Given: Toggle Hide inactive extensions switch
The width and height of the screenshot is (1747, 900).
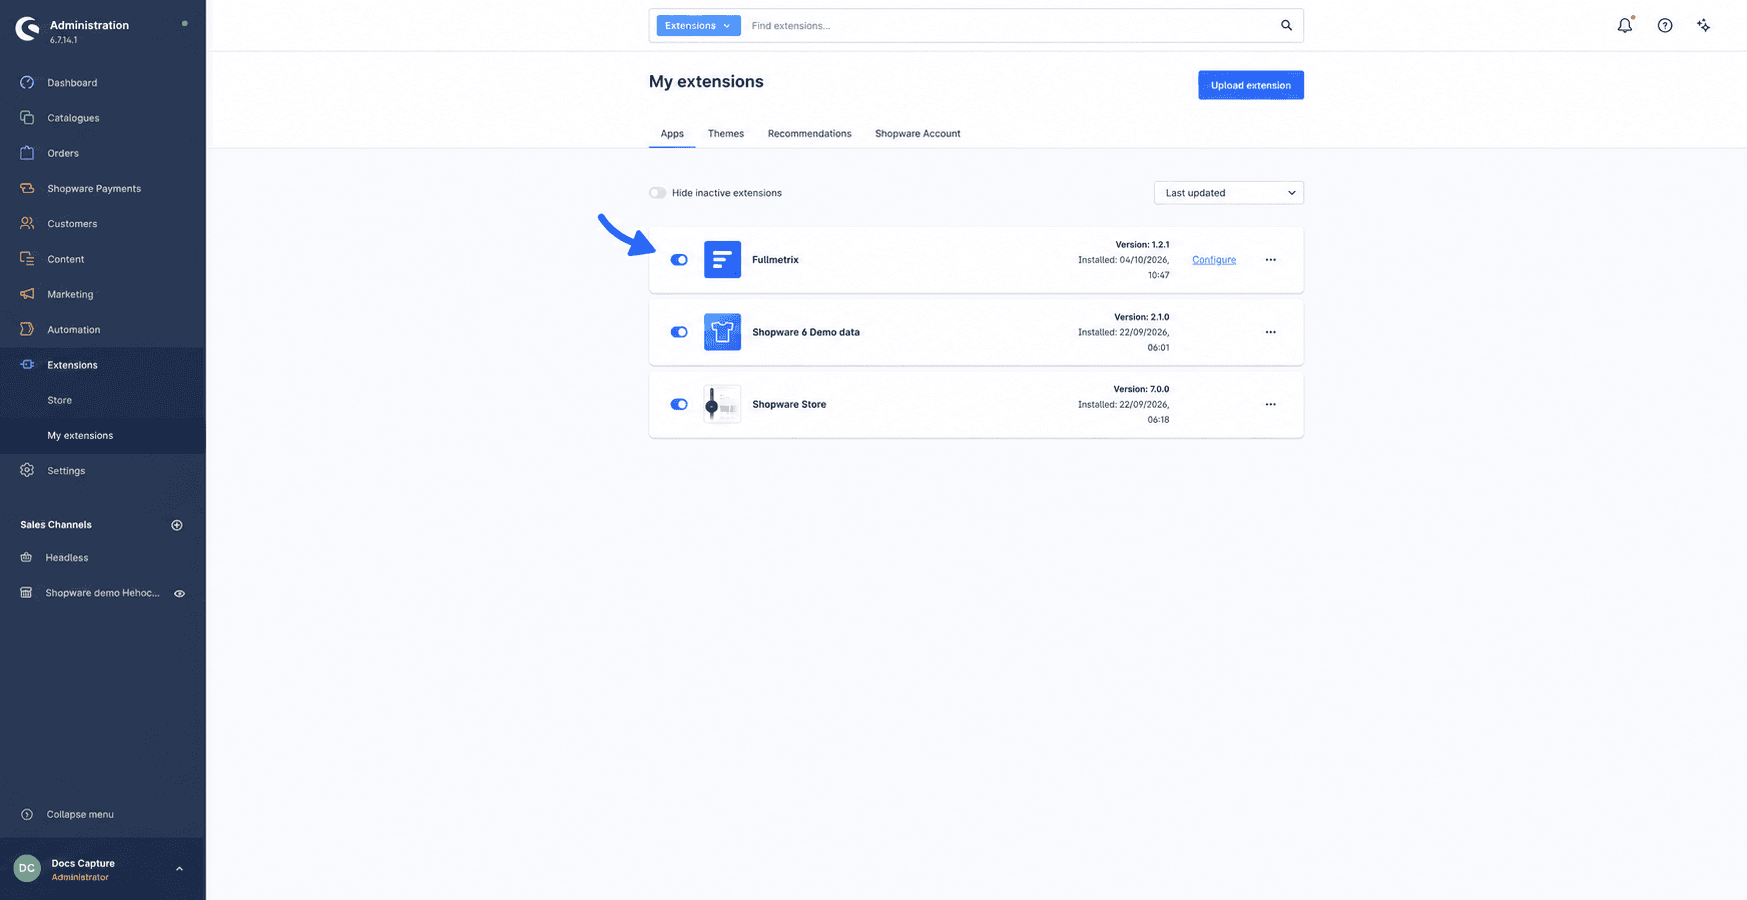Looking at the screenshot, I should coord(657,193).
